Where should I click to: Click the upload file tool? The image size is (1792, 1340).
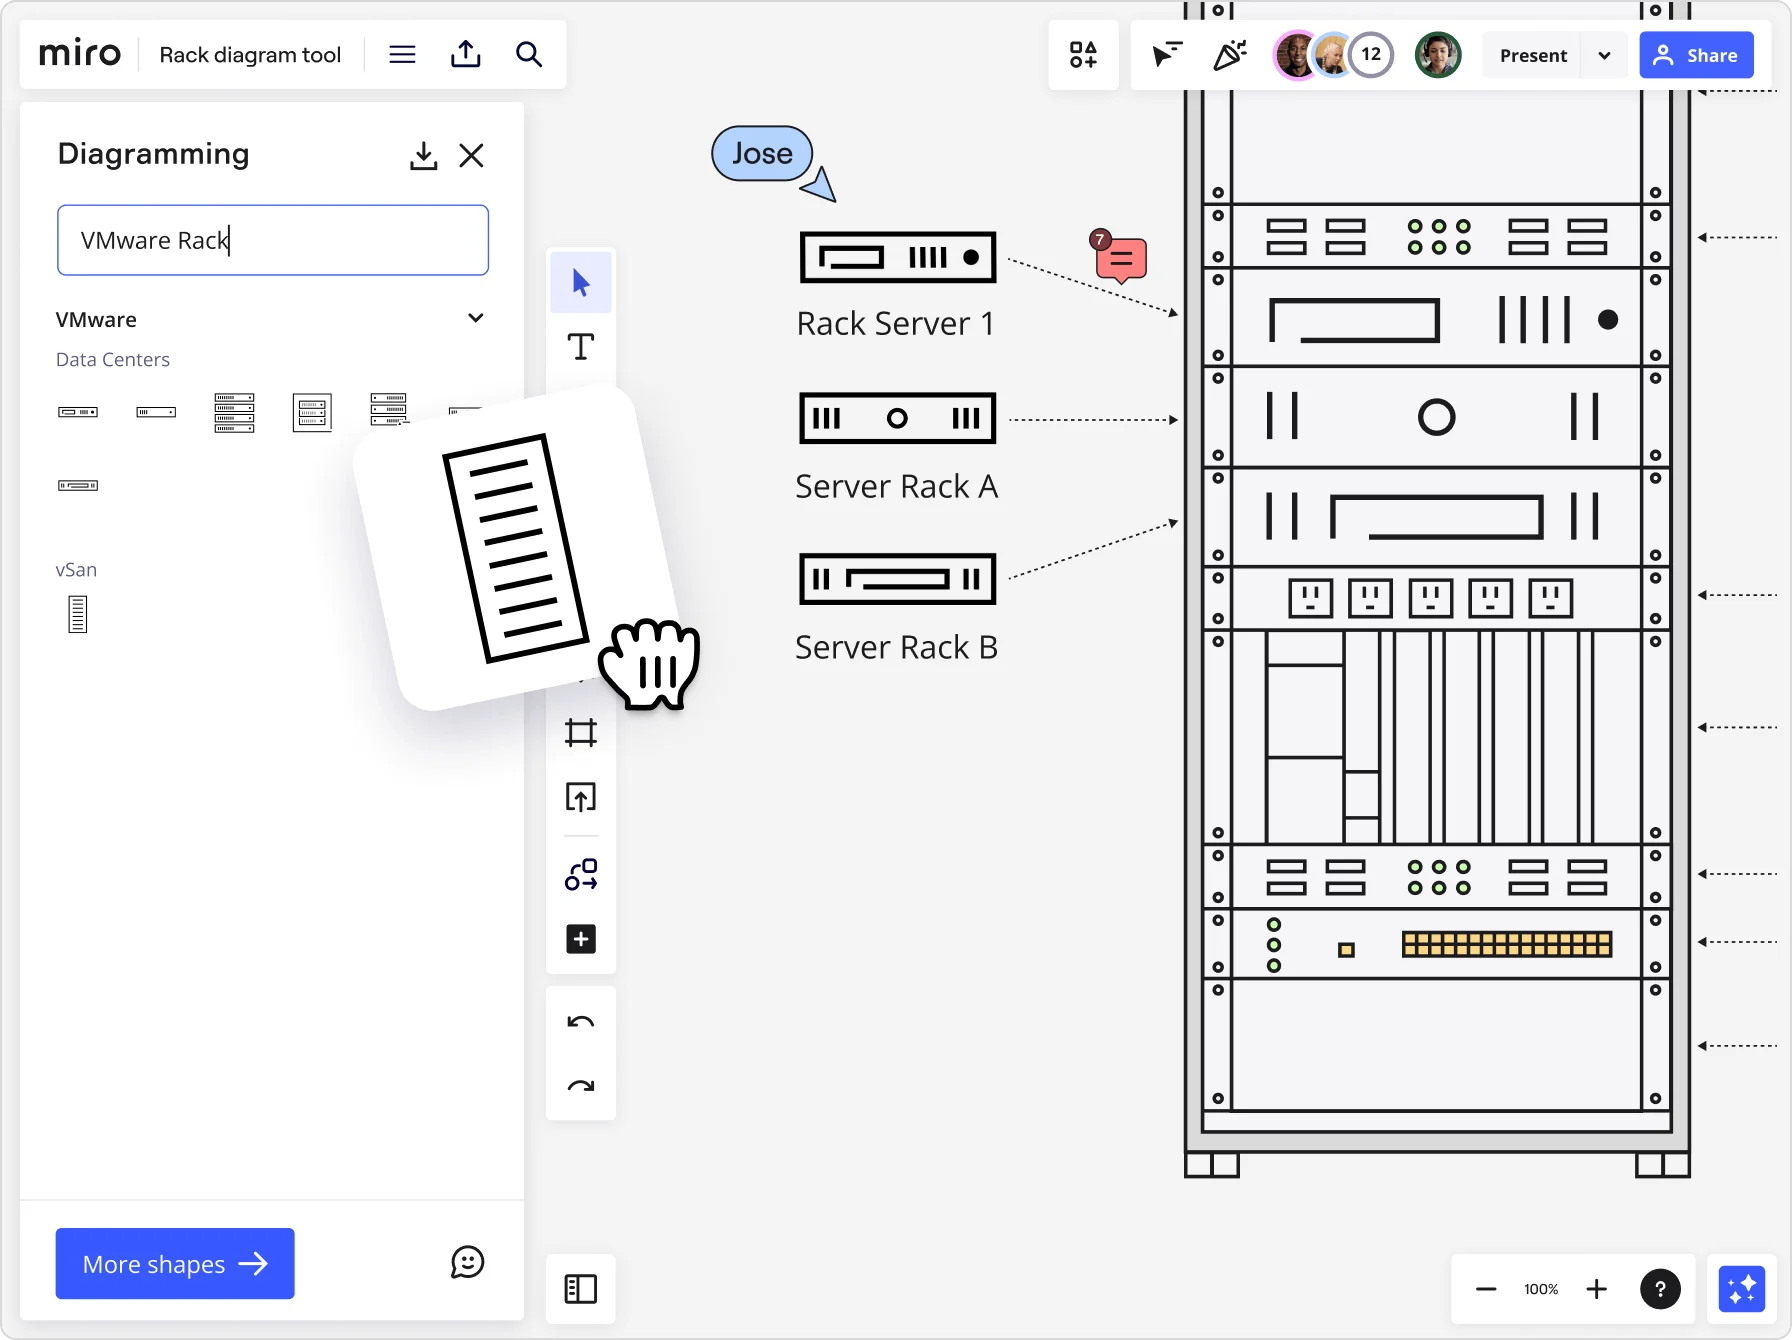581,797
